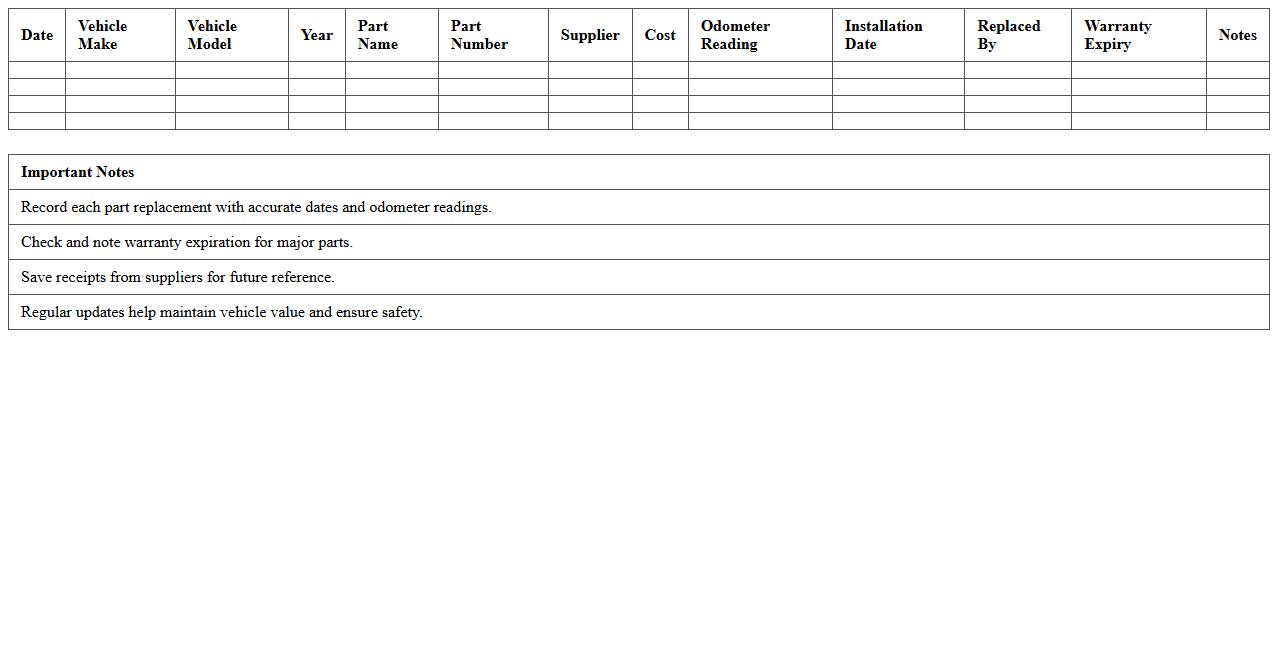This screenshot has height=650, width=1278.
Task: Click the Vehicle Model column header
Action: pyautogui.click(x=212, y=35)
